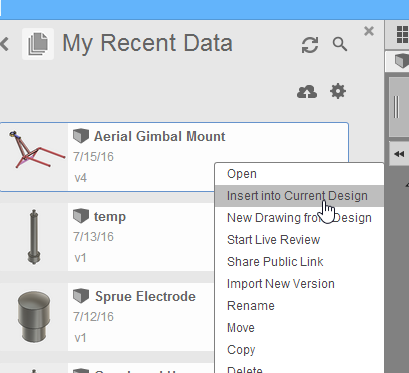Screen dimensions: 409x373
Task: Choose Open from the context menu
Action: (299, 174)
